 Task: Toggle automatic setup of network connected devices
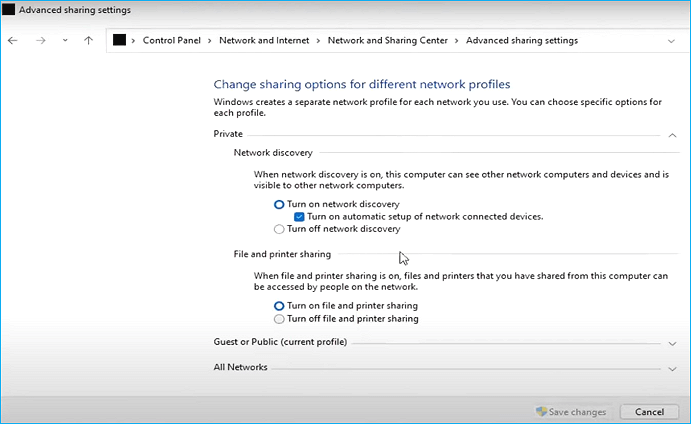[299, 216]
